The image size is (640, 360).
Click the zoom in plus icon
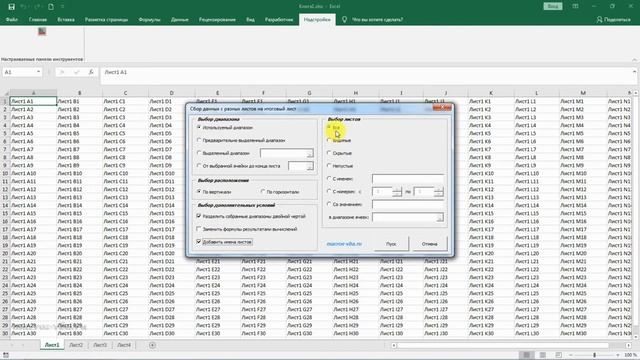(617, 355)
